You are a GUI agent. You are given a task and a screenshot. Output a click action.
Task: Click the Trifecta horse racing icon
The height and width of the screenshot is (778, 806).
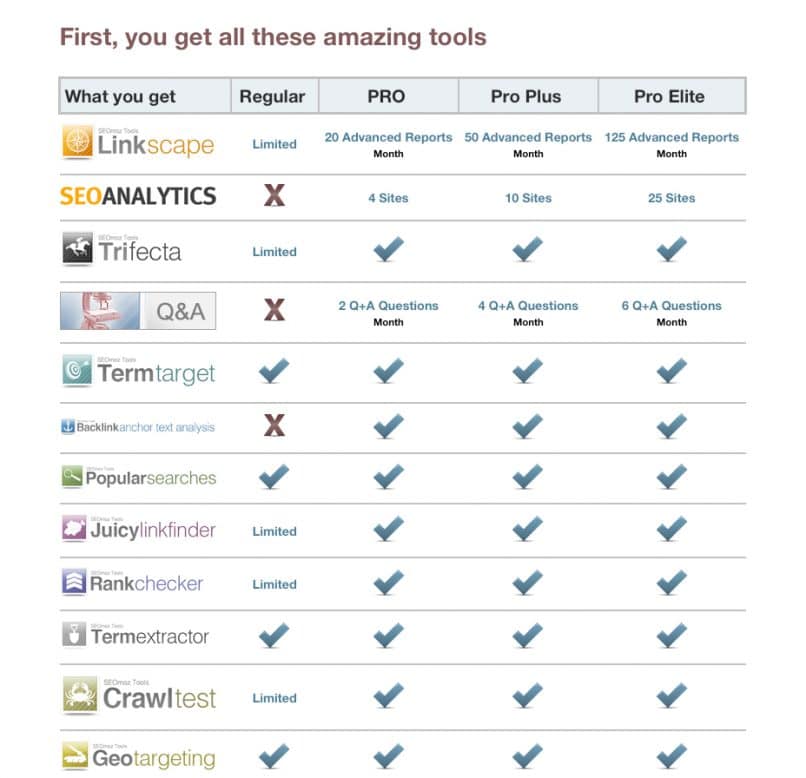78,248
